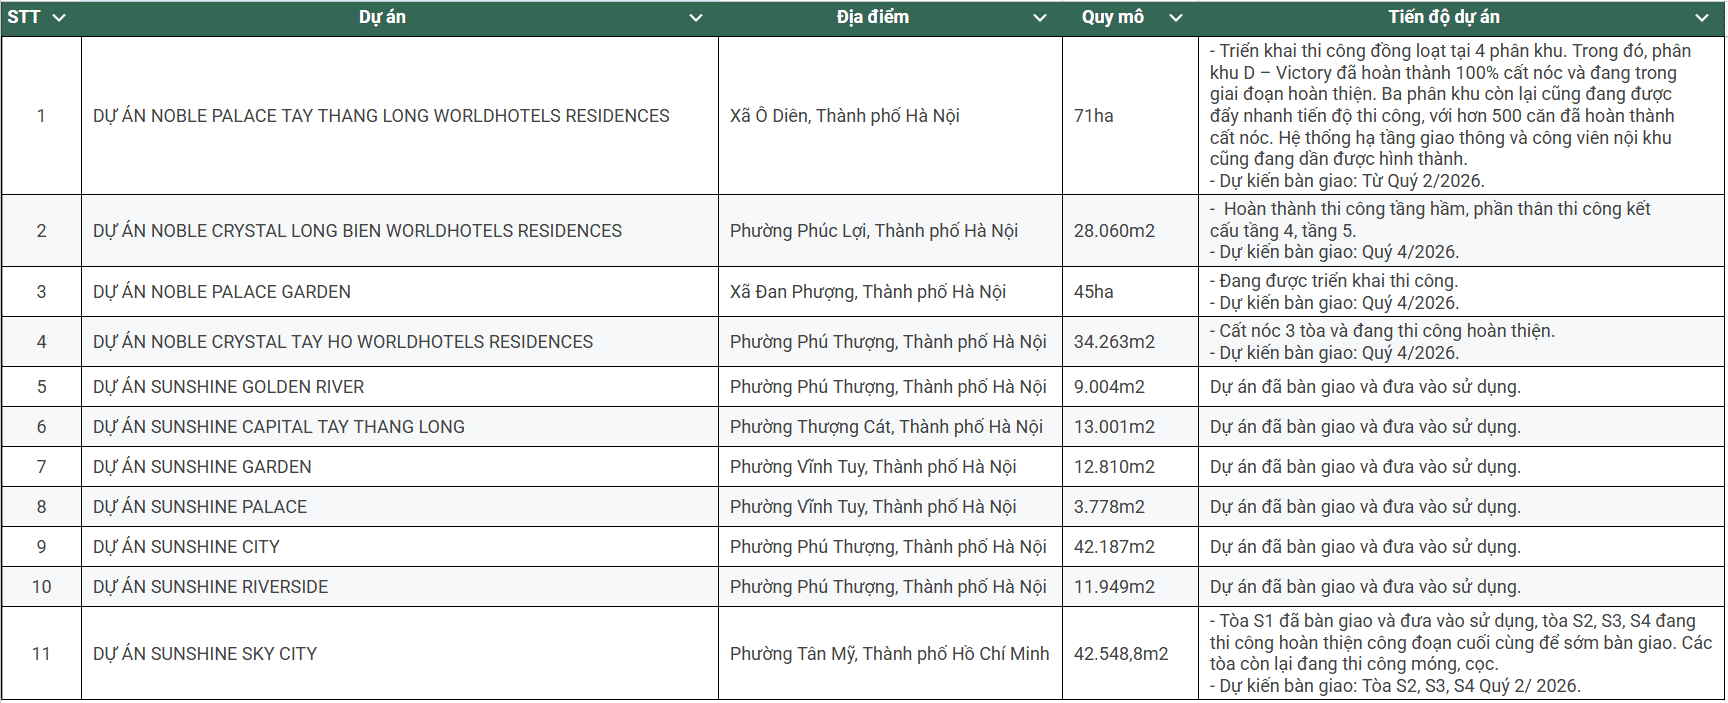This screenshot has width=1728, height=703.
Task: Click scale value 28.060m2
Action: 1114,231
